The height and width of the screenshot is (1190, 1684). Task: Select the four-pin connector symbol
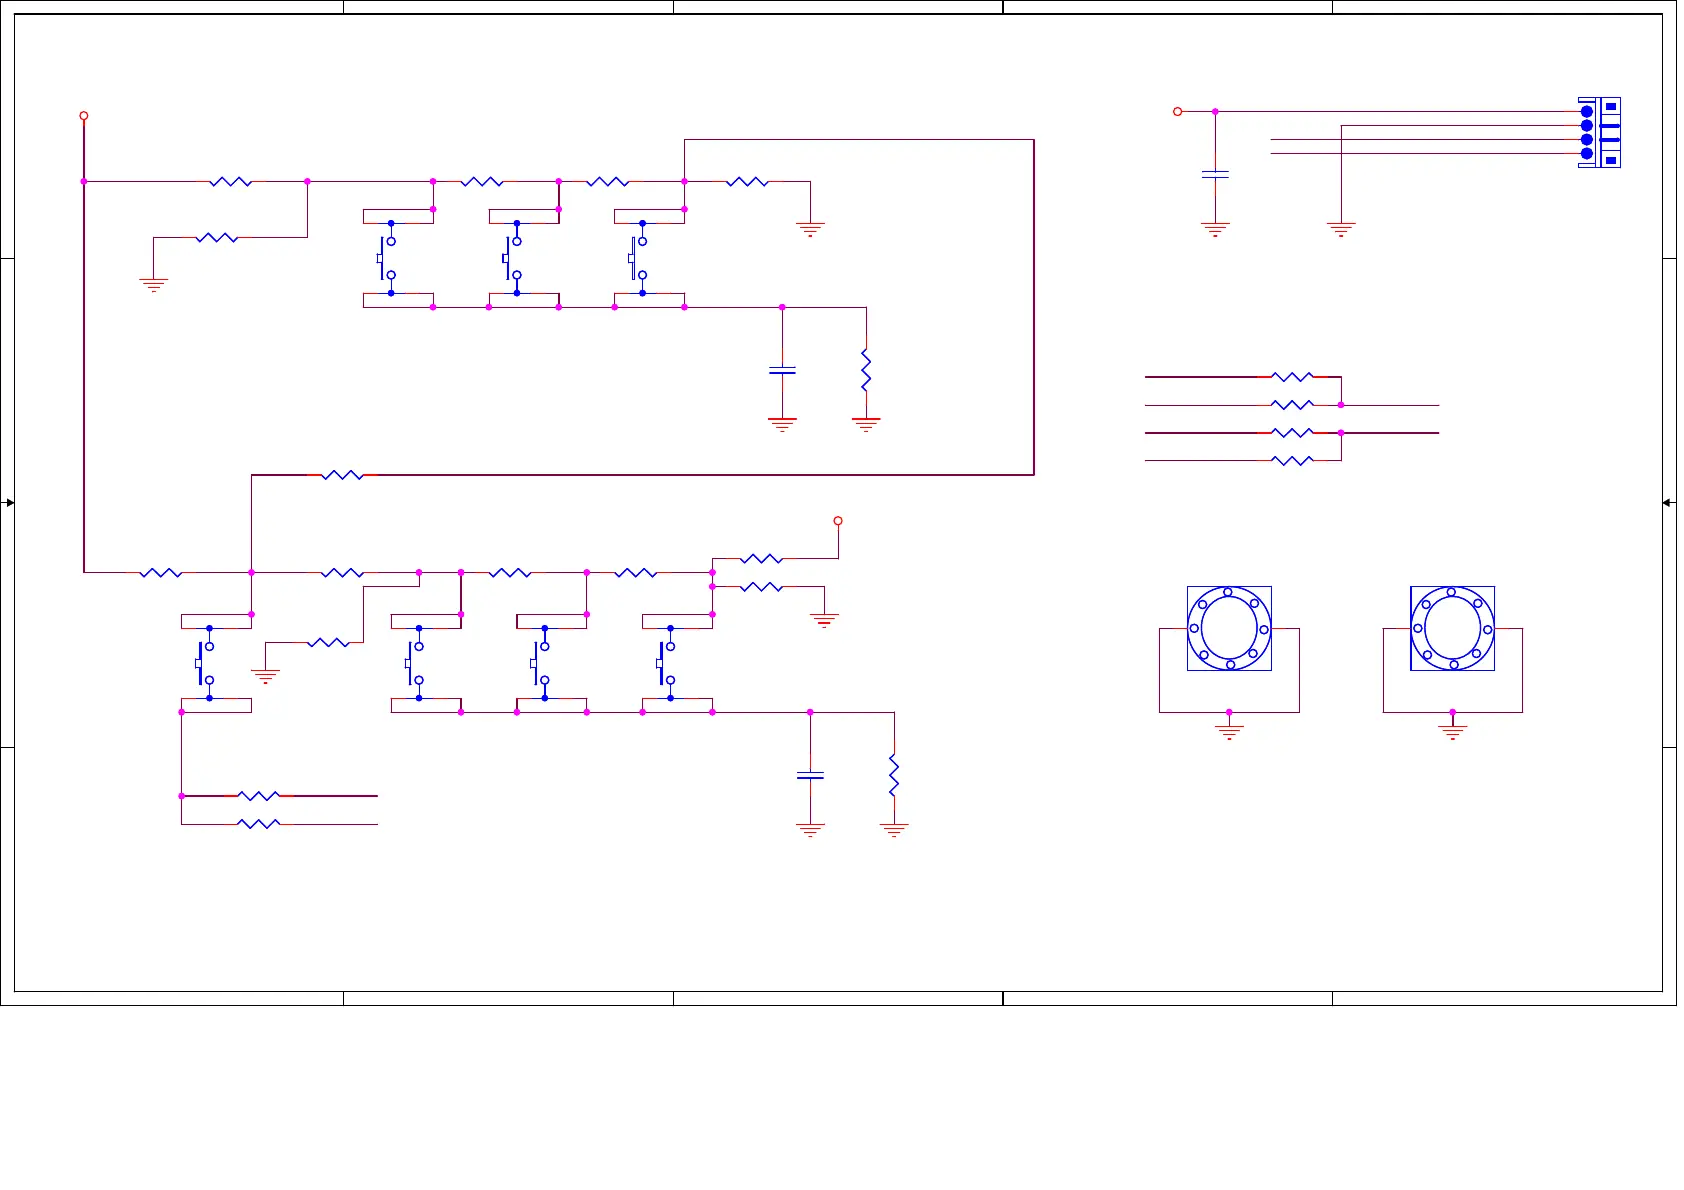(1600, 132)
